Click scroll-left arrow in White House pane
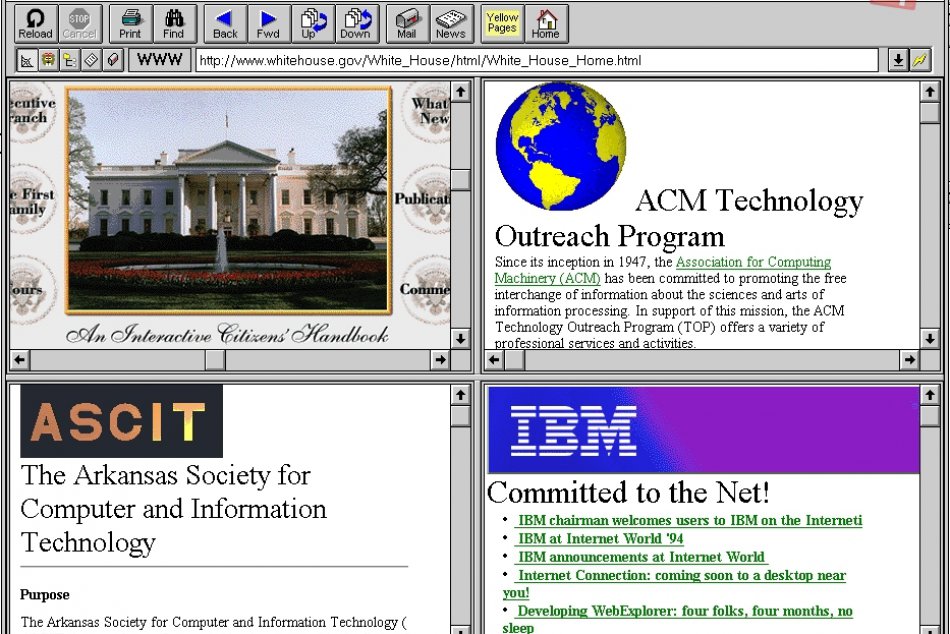 tap(19, 360)
